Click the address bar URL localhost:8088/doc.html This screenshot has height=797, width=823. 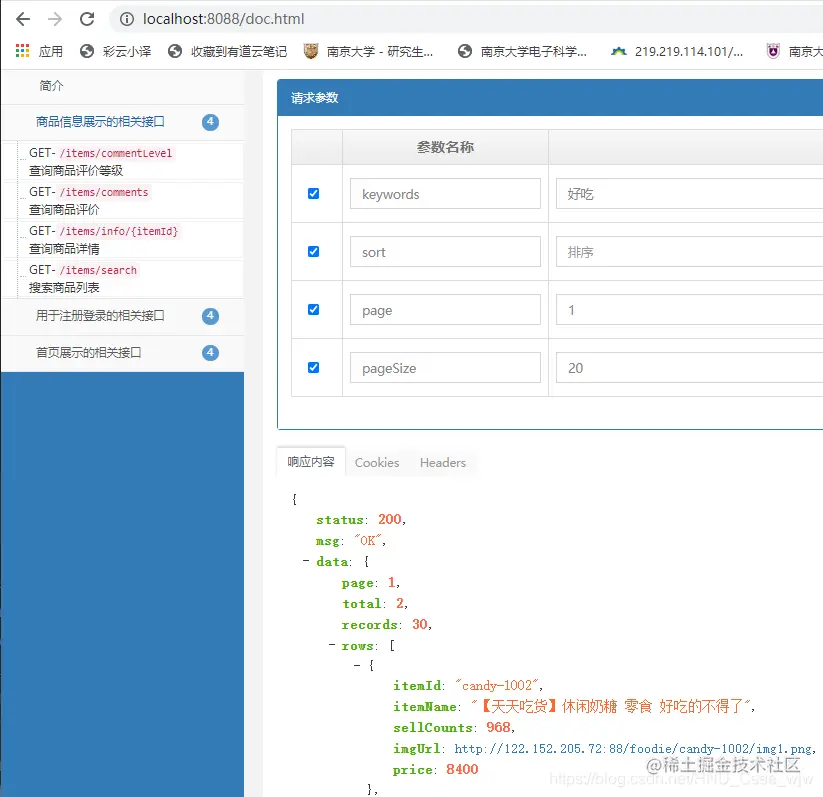224,19
